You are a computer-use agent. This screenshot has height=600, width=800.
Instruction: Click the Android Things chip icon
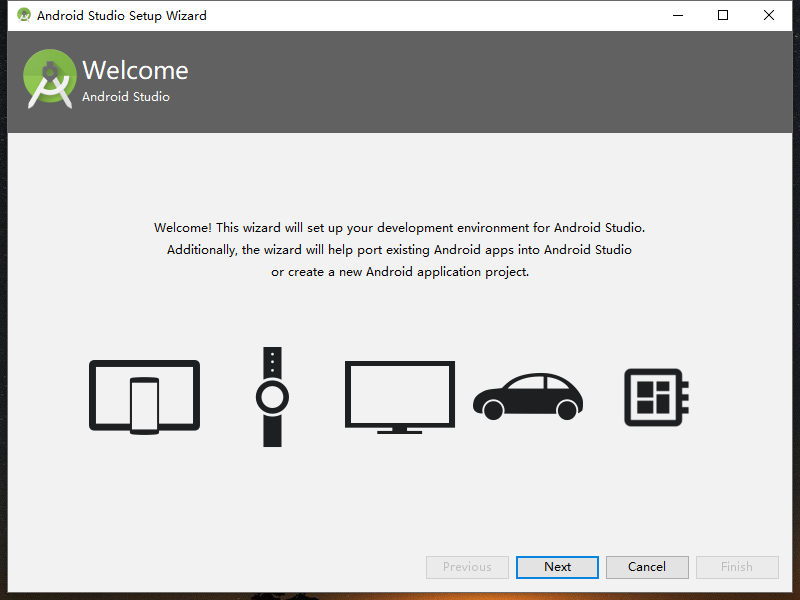(657, 397)
